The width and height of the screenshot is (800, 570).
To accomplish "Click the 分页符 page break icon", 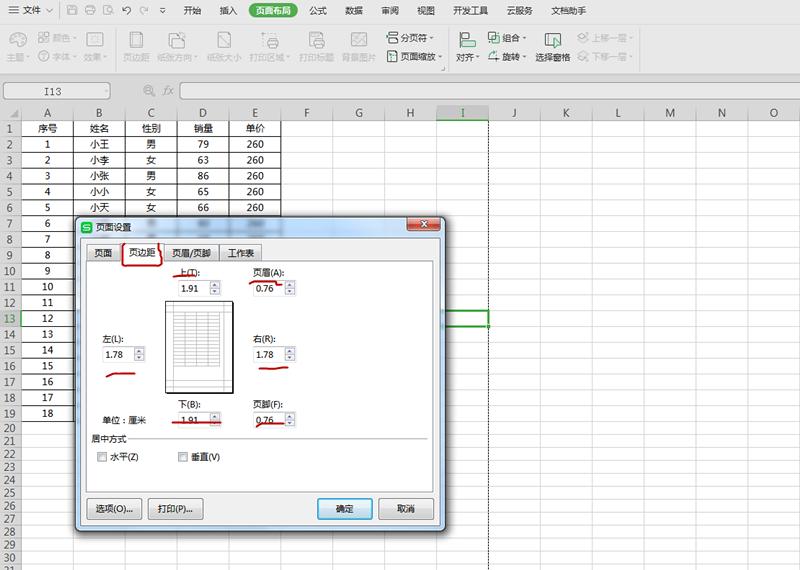I will click(x=392, y=37).
